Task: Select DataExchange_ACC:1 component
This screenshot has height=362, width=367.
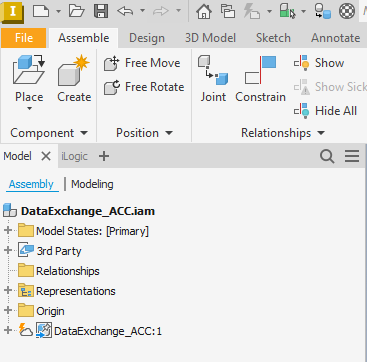Action: tap(108, 331)
